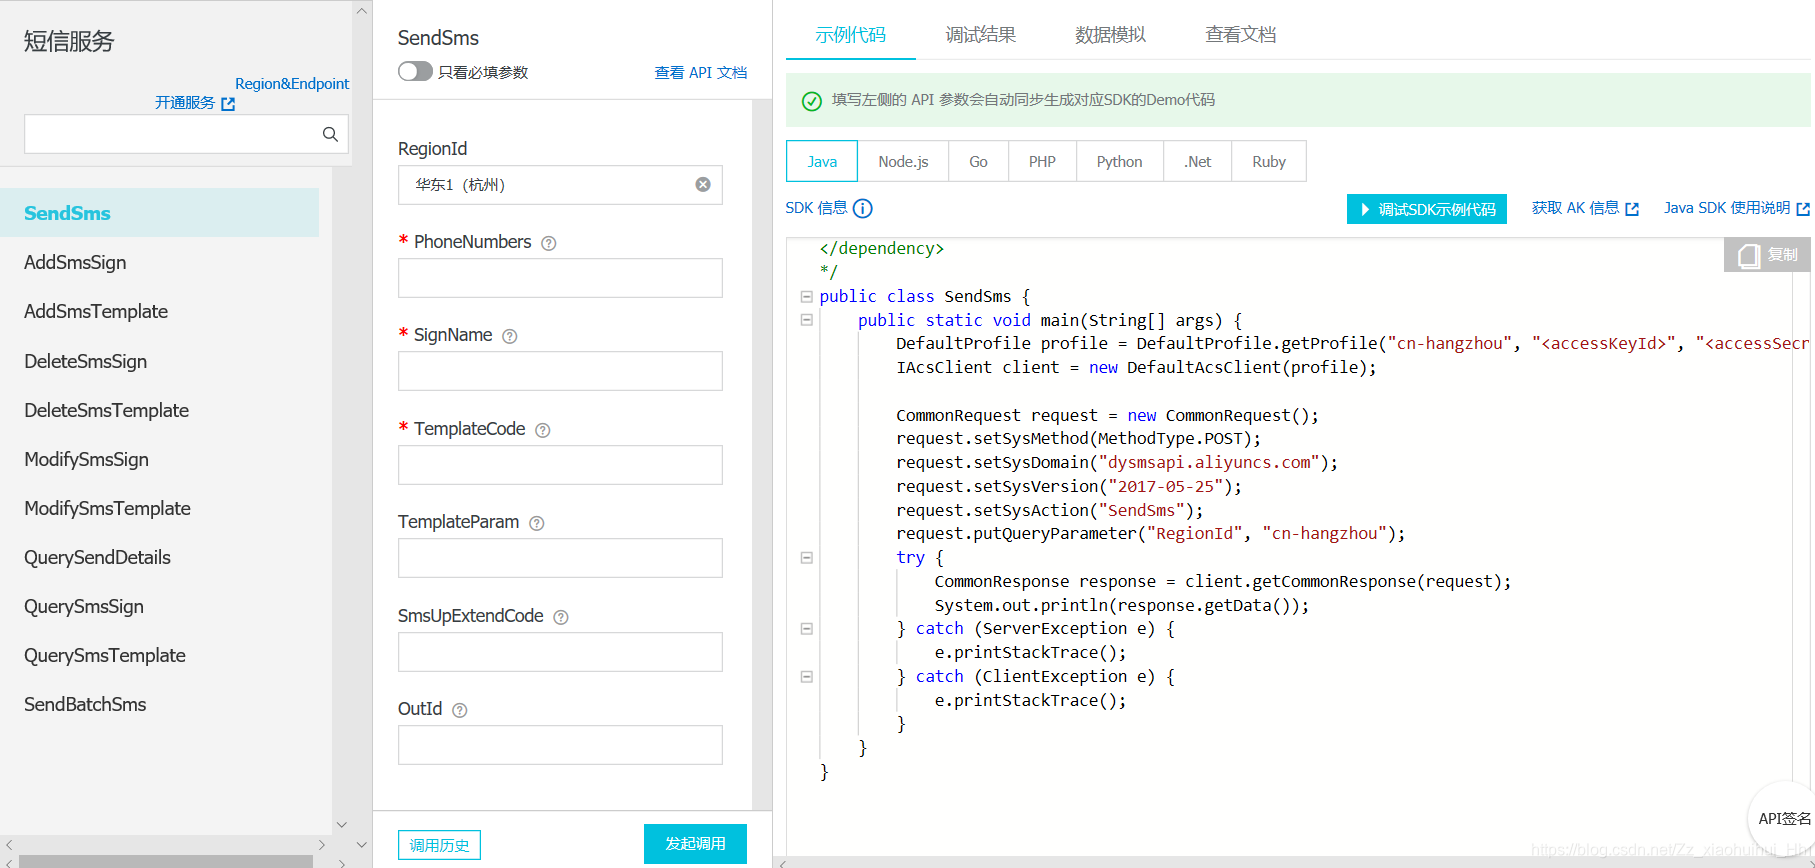The height and width of the screenshot is (868, 1815).
Task: Focus the SignName input field
Action: pyautogui.click(x=560, y=371)
